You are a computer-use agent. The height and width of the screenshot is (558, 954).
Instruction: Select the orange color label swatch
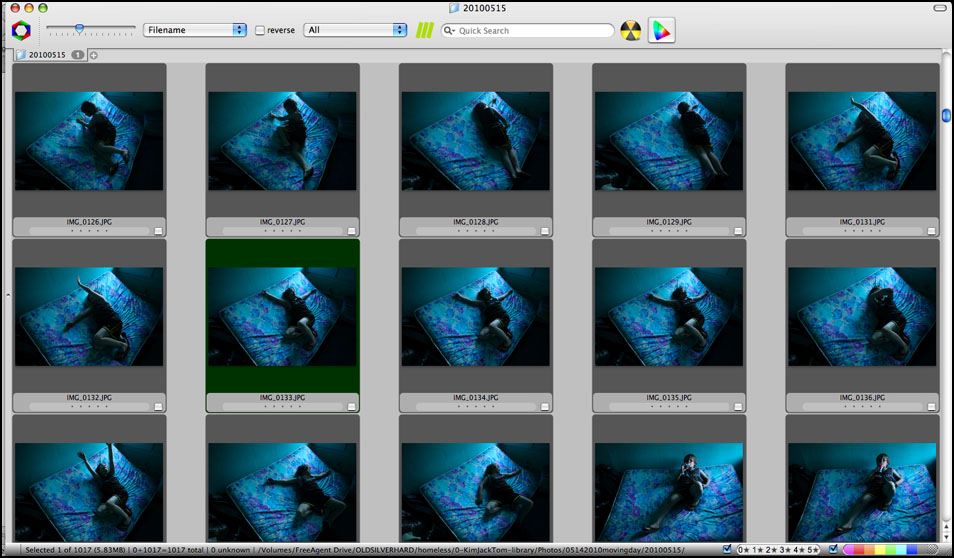[x=869, y=550]
